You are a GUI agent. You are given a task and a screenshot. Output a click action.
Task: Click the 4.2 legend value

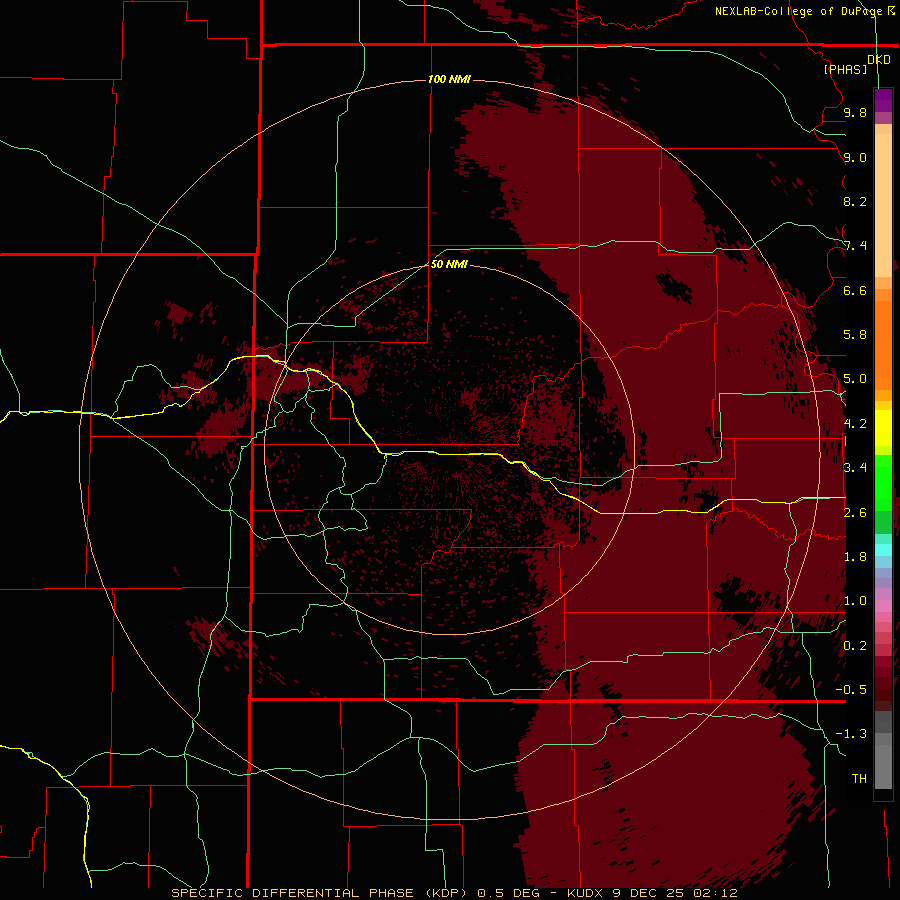855,423
